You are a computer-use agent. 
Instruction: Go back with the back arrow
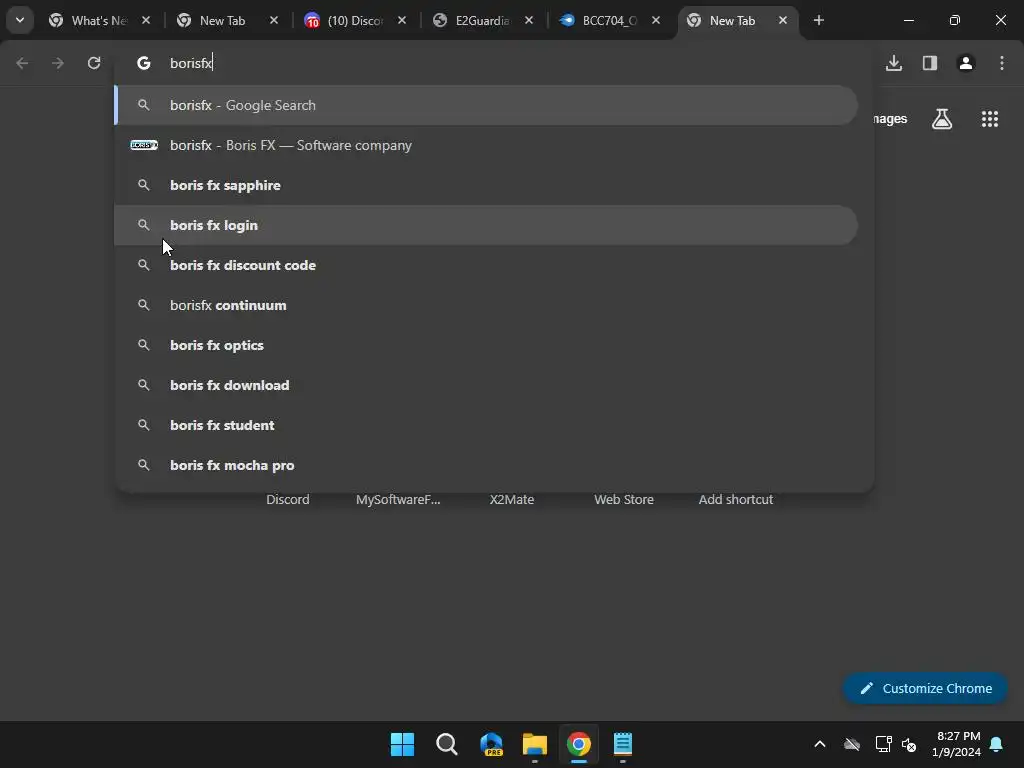coord(22,63)
